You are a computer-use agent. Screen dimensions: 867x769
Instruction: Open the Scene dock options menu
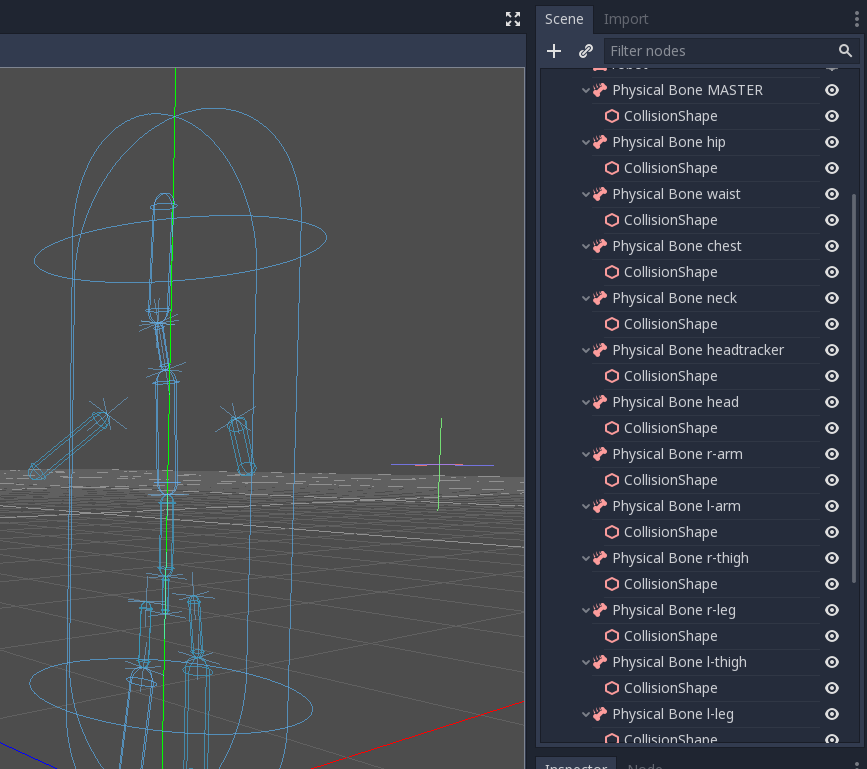[858, 19]
